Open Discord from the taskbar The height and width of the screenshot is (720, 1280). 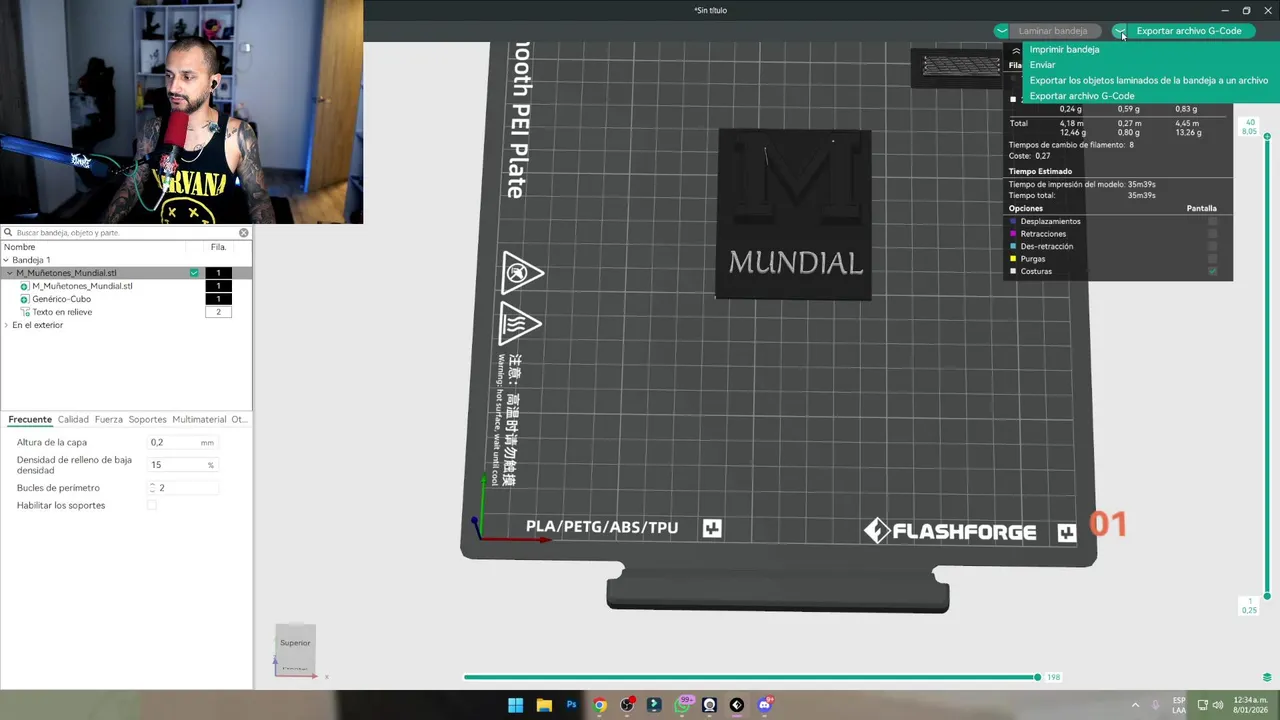tap(765, 705)
